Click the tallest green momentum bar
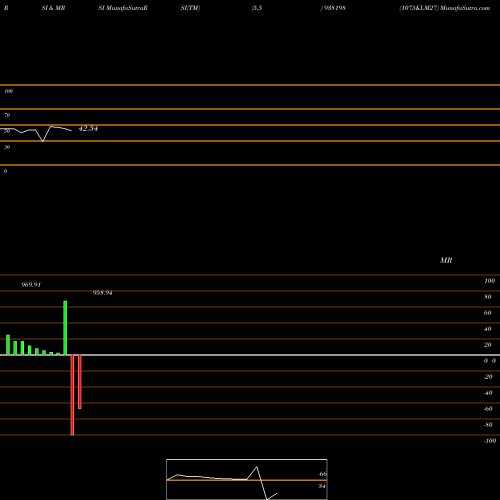 tap(65, 328)
